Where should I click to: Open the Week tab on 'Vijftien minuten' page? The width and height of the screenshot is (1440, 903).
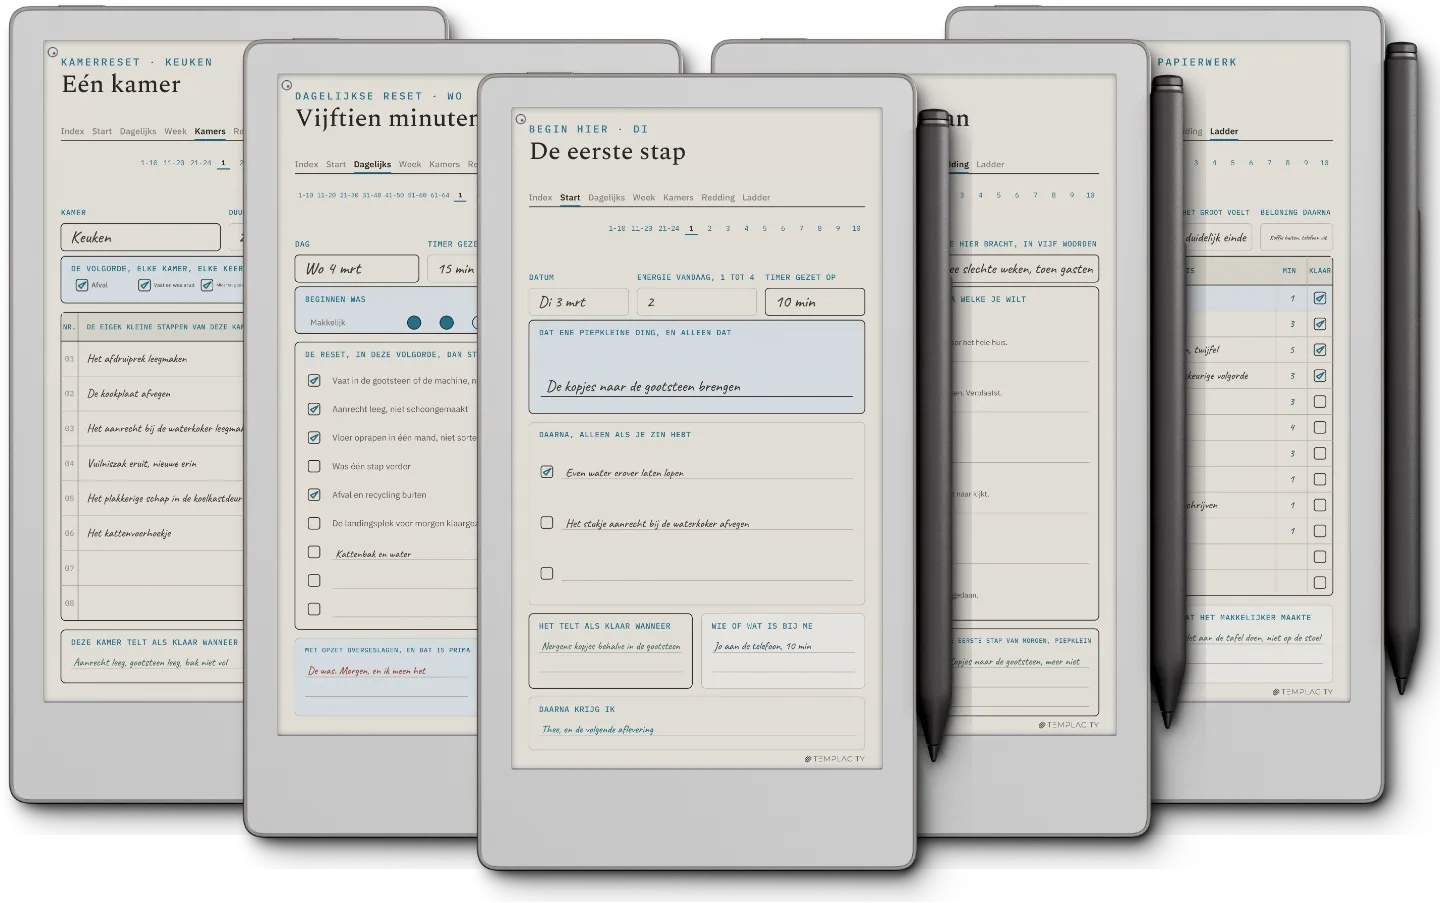coord(410,164)
